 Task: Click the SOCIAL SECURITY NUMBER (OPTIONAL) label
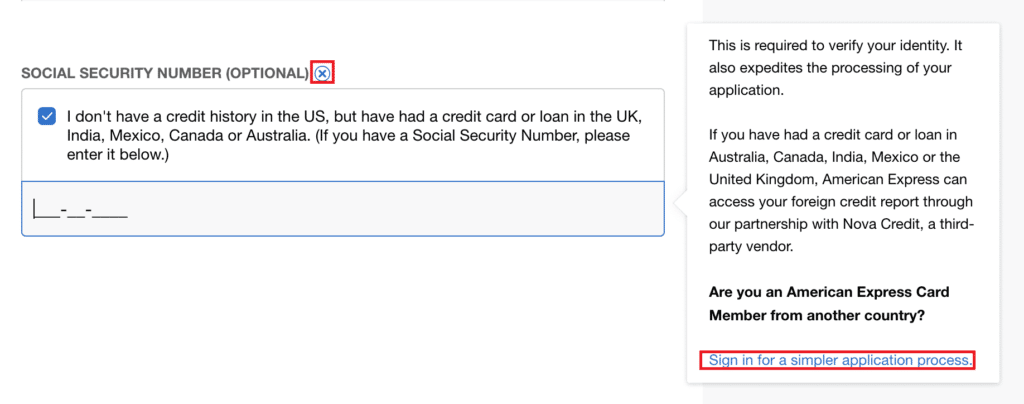pyautogui.click(x=165, y=74)
